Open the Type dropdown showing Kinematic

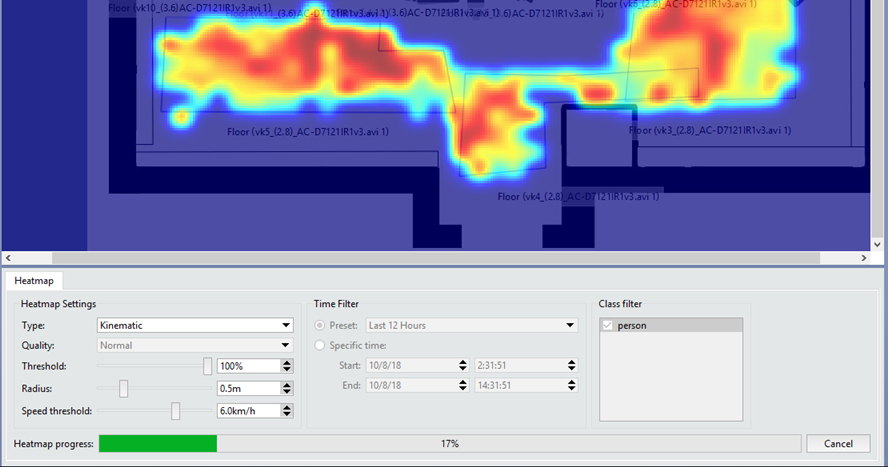[x=195, y=325]
